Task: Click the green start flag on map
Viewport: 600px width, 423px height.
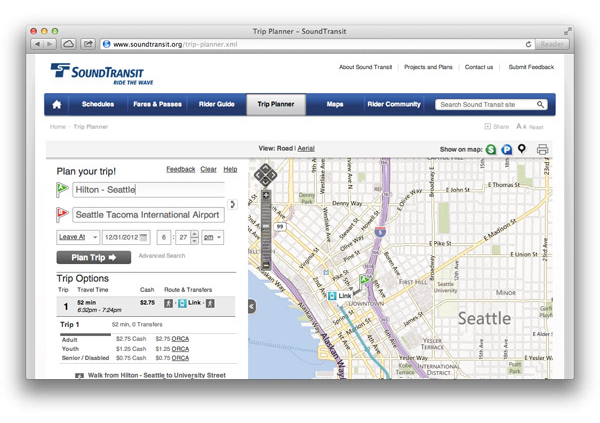Action: pyautogui.click(x=365, y=280)
